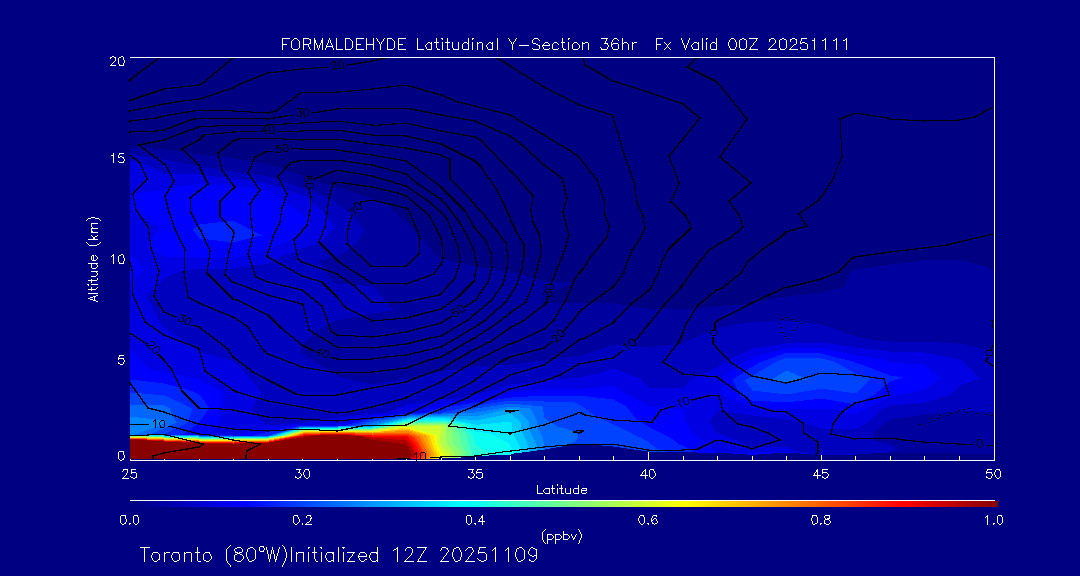
Task: Click the latitude 50 tick label
Action: (994, 473)
